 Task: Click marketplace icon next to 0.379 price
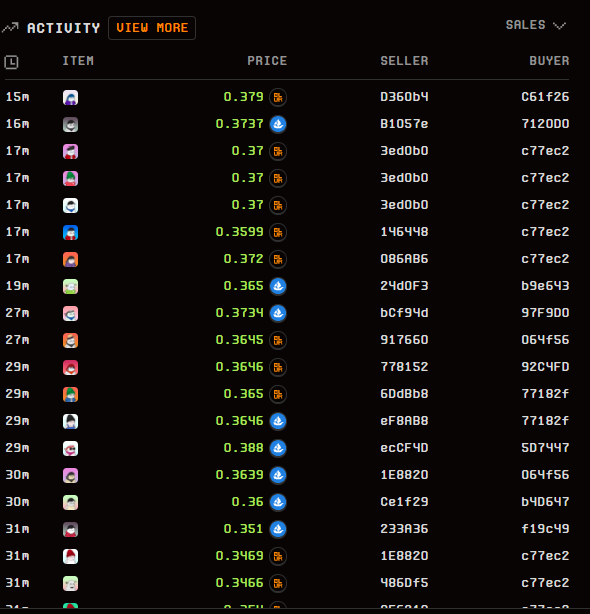click(278, 97)
